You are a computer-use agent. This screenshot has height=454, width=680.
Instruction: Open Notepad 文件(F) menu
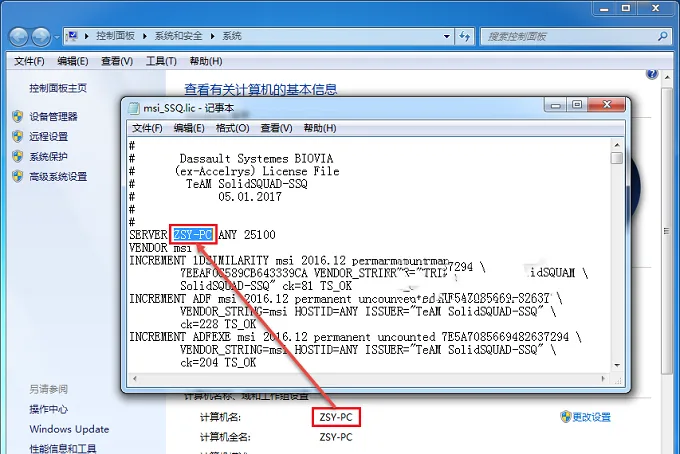[147, 128]
